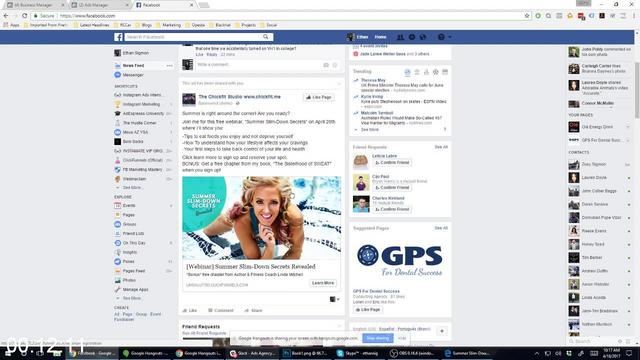Open Notifications globe icon in header
Screen dimensions: 640x360
pyautogui.click(x=423, y=37)
